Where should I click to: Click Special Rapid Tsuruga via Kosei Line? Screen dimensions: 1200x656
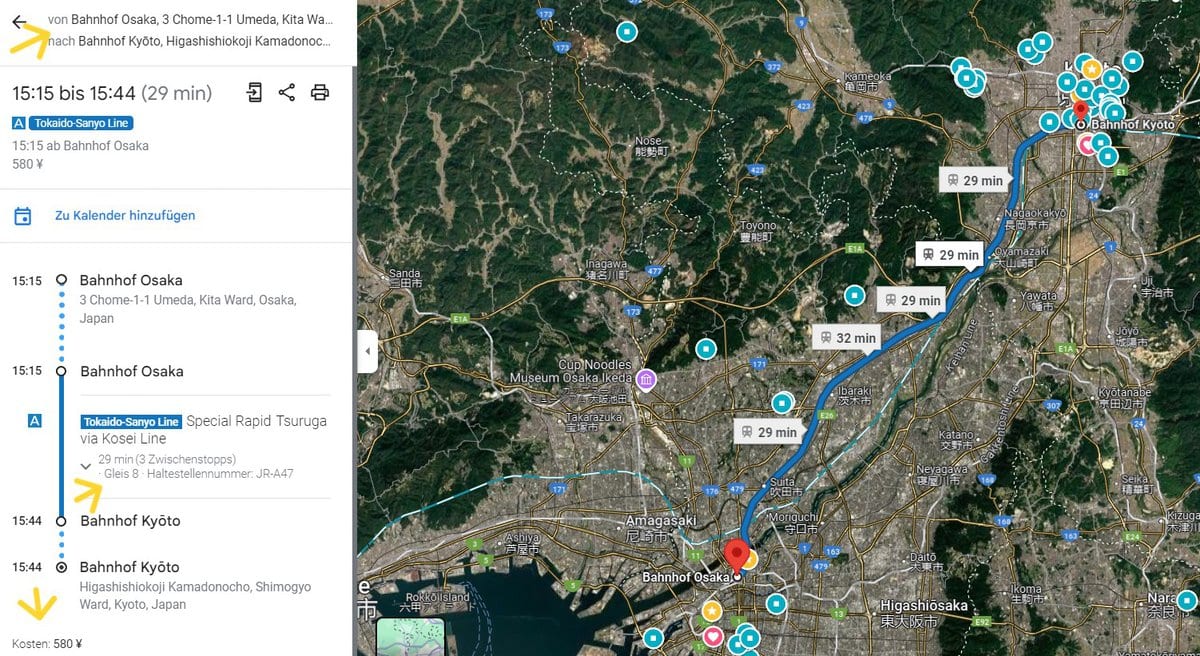[204, 430]
